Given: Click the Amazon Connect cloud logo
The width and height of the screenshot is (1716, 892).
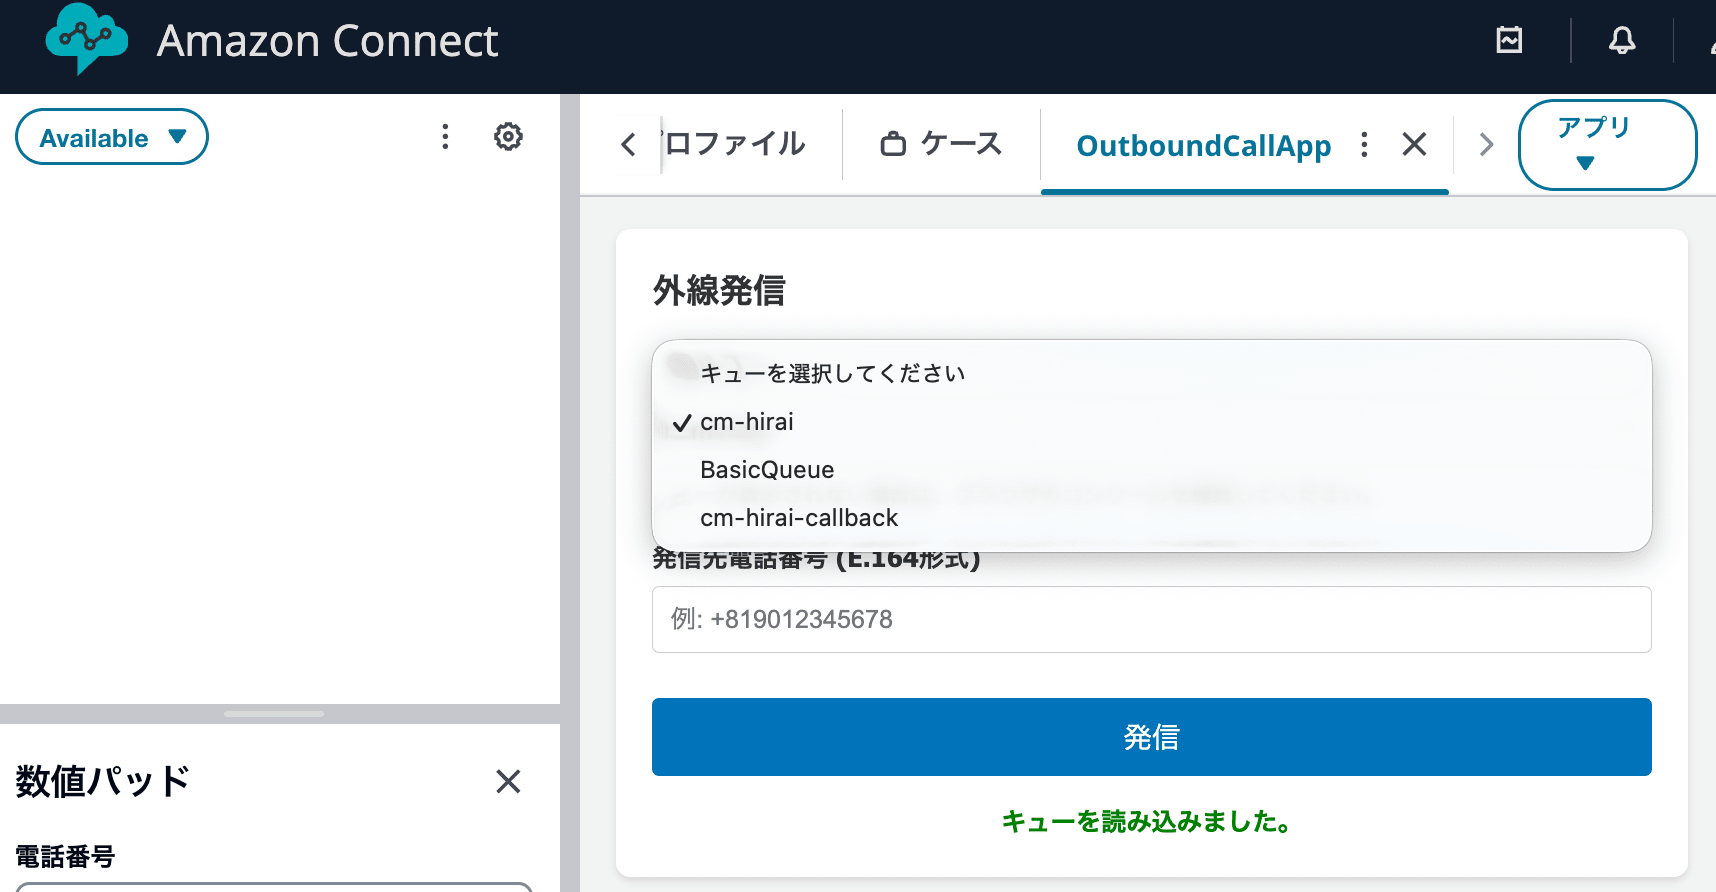Looking at the screenshot, I should pyautogui.click(x=87, y=39).
